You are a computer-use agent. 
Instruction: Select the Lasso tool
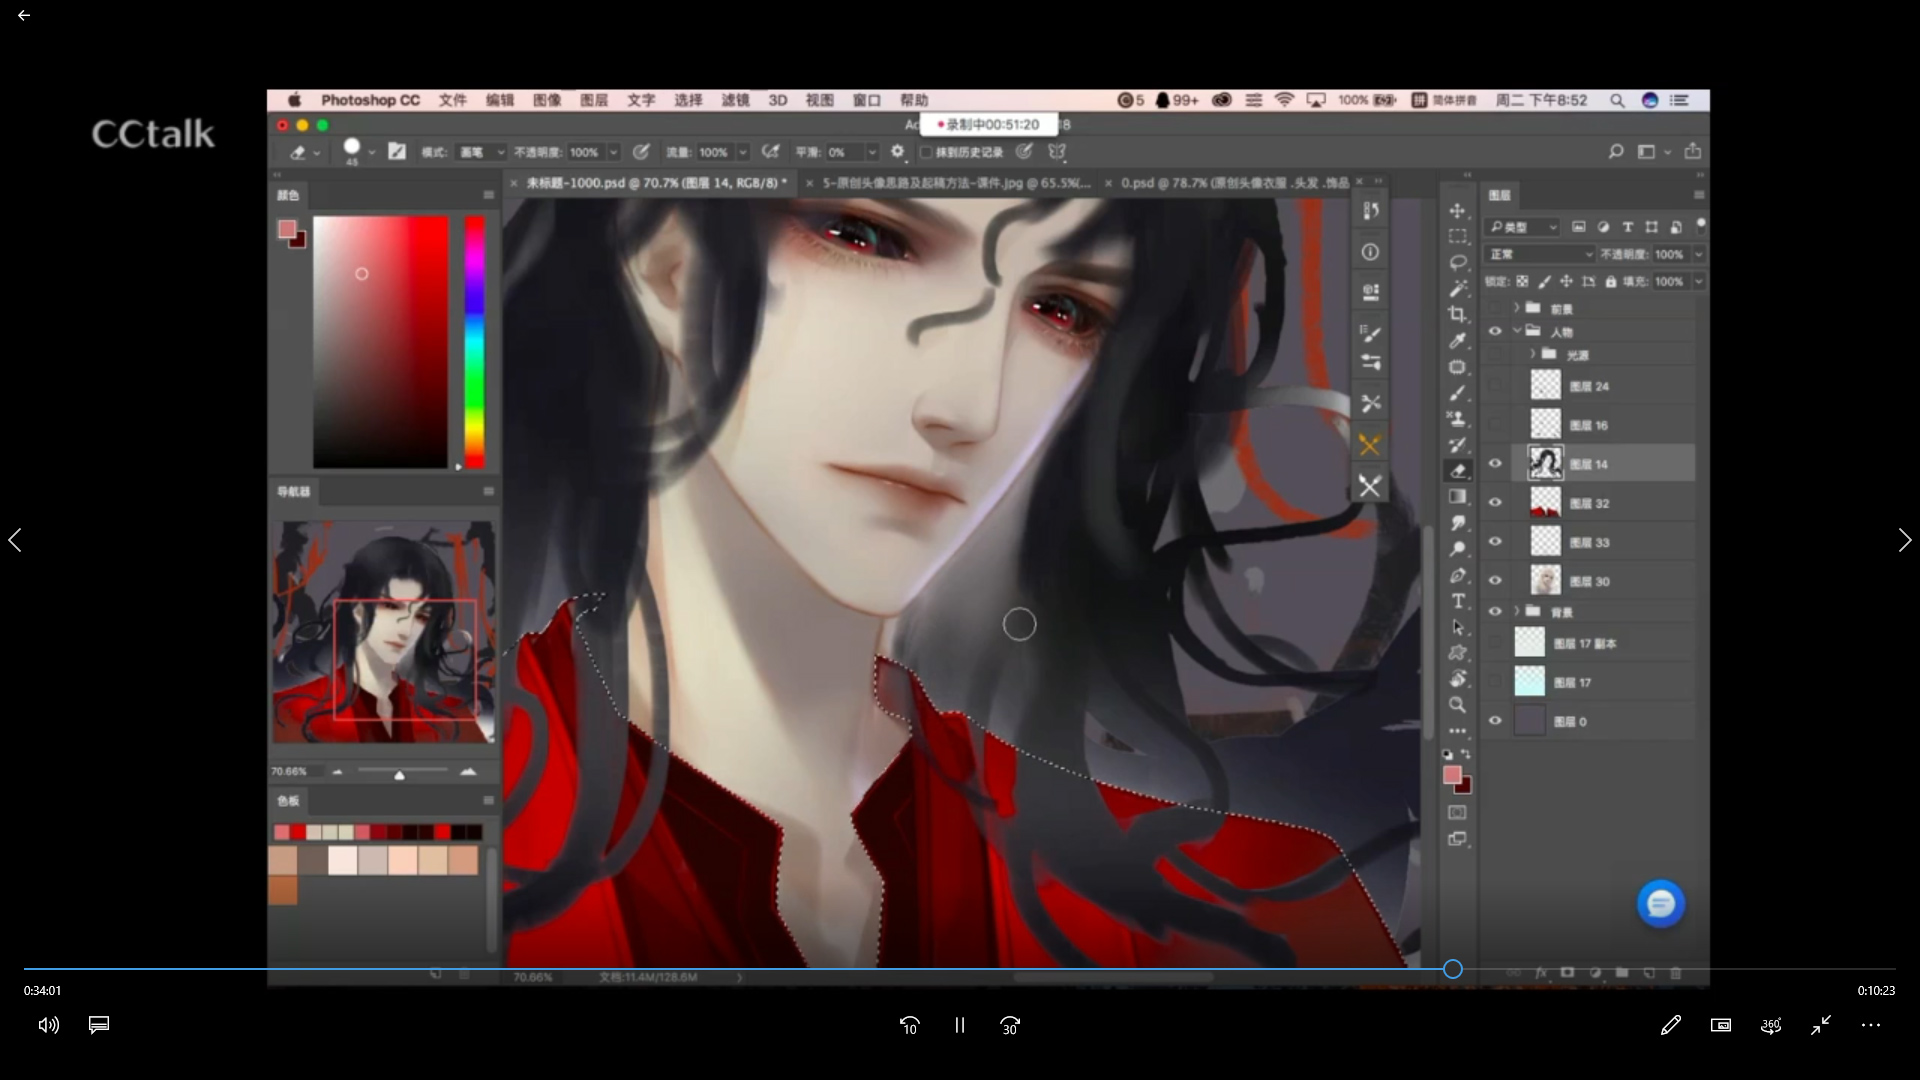(x=1457, y=263)
